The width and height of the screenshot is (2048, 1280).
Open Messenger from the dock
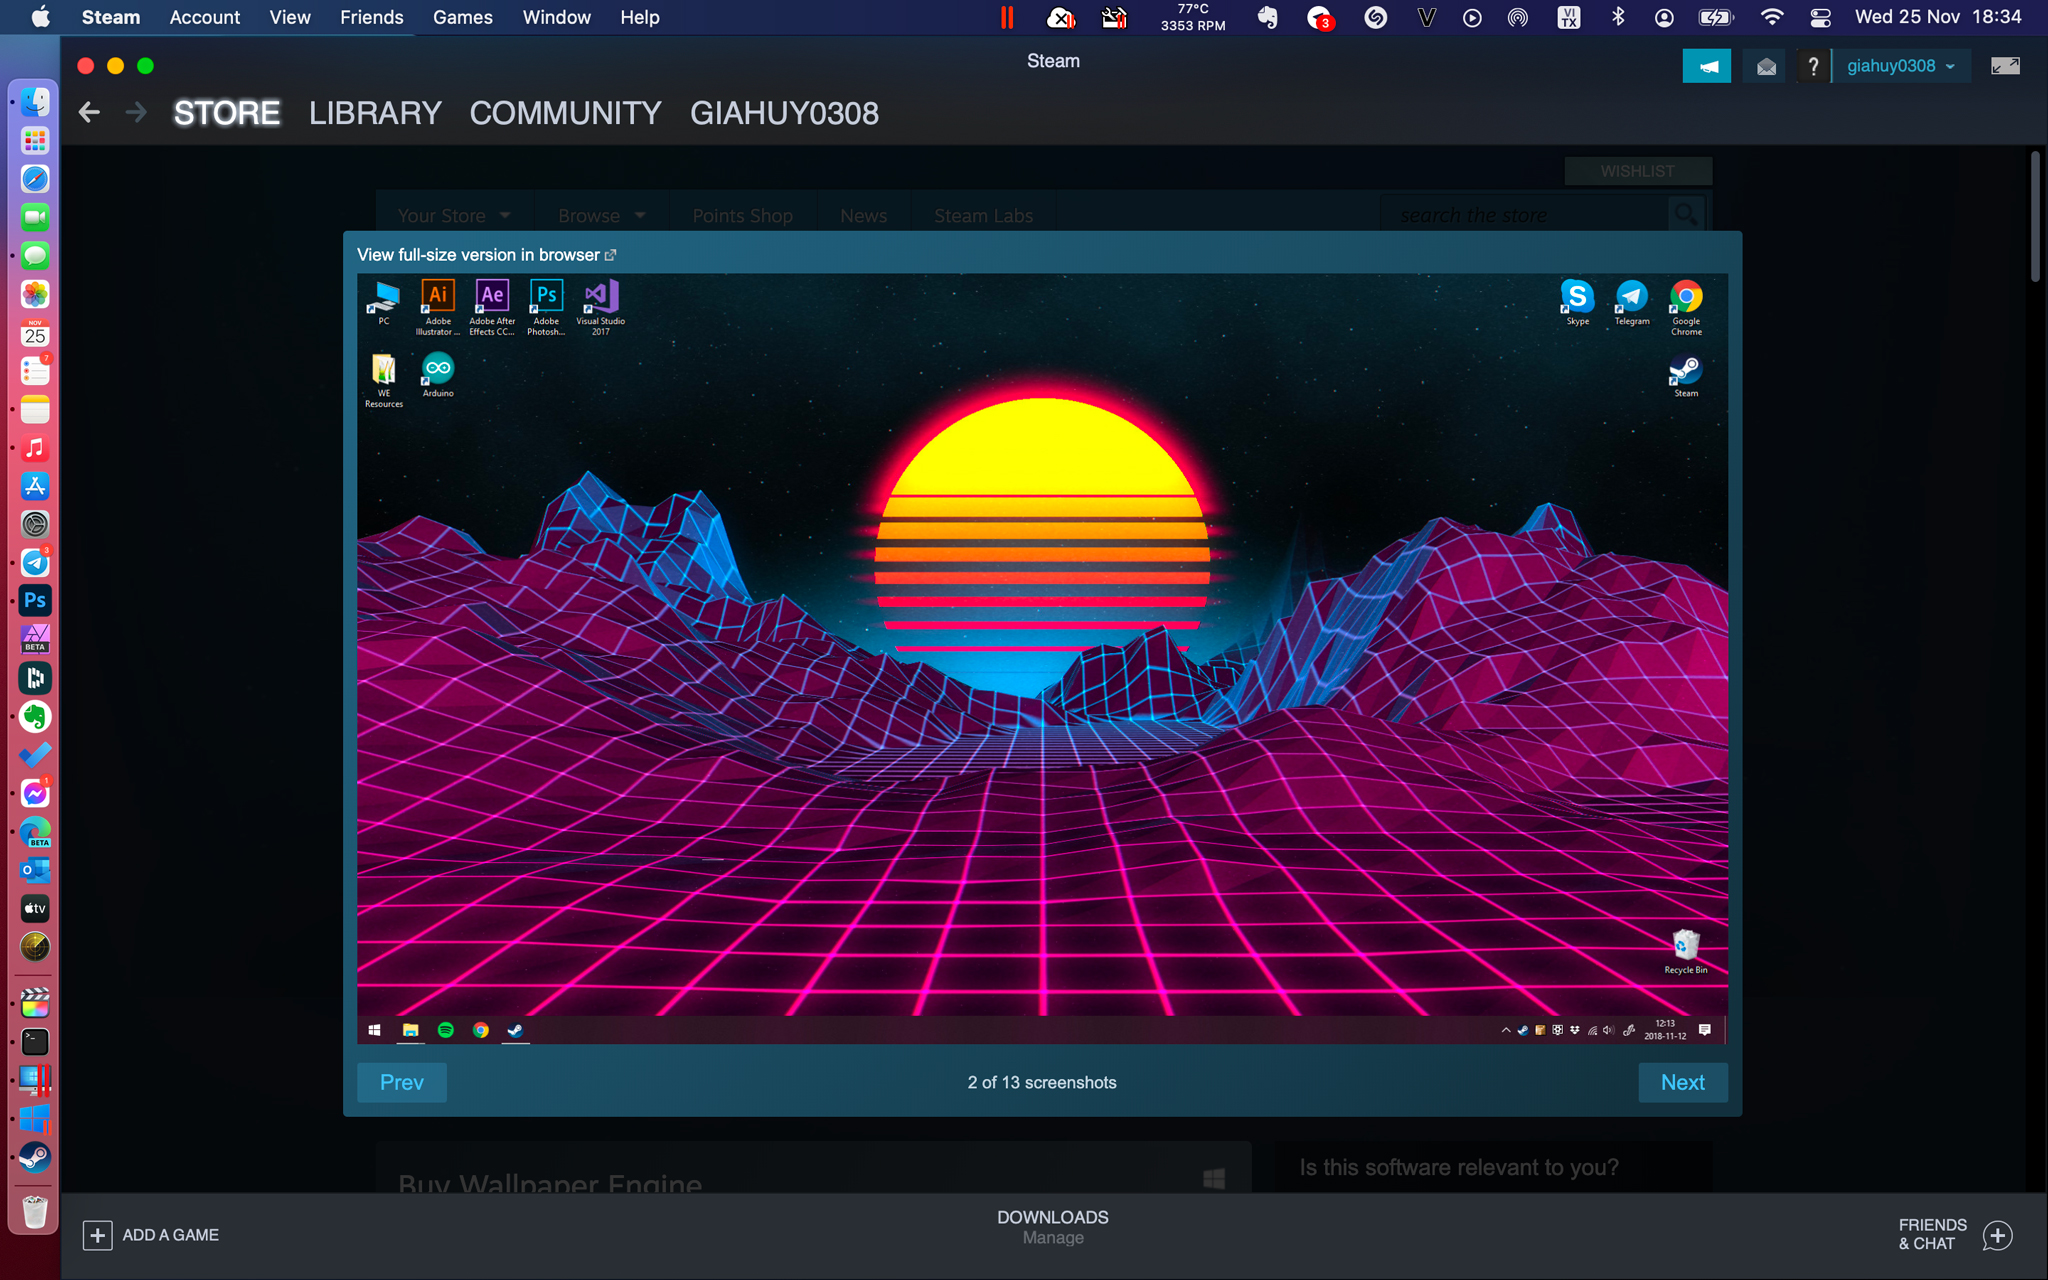pyautogui.click(x=35, y=794)
